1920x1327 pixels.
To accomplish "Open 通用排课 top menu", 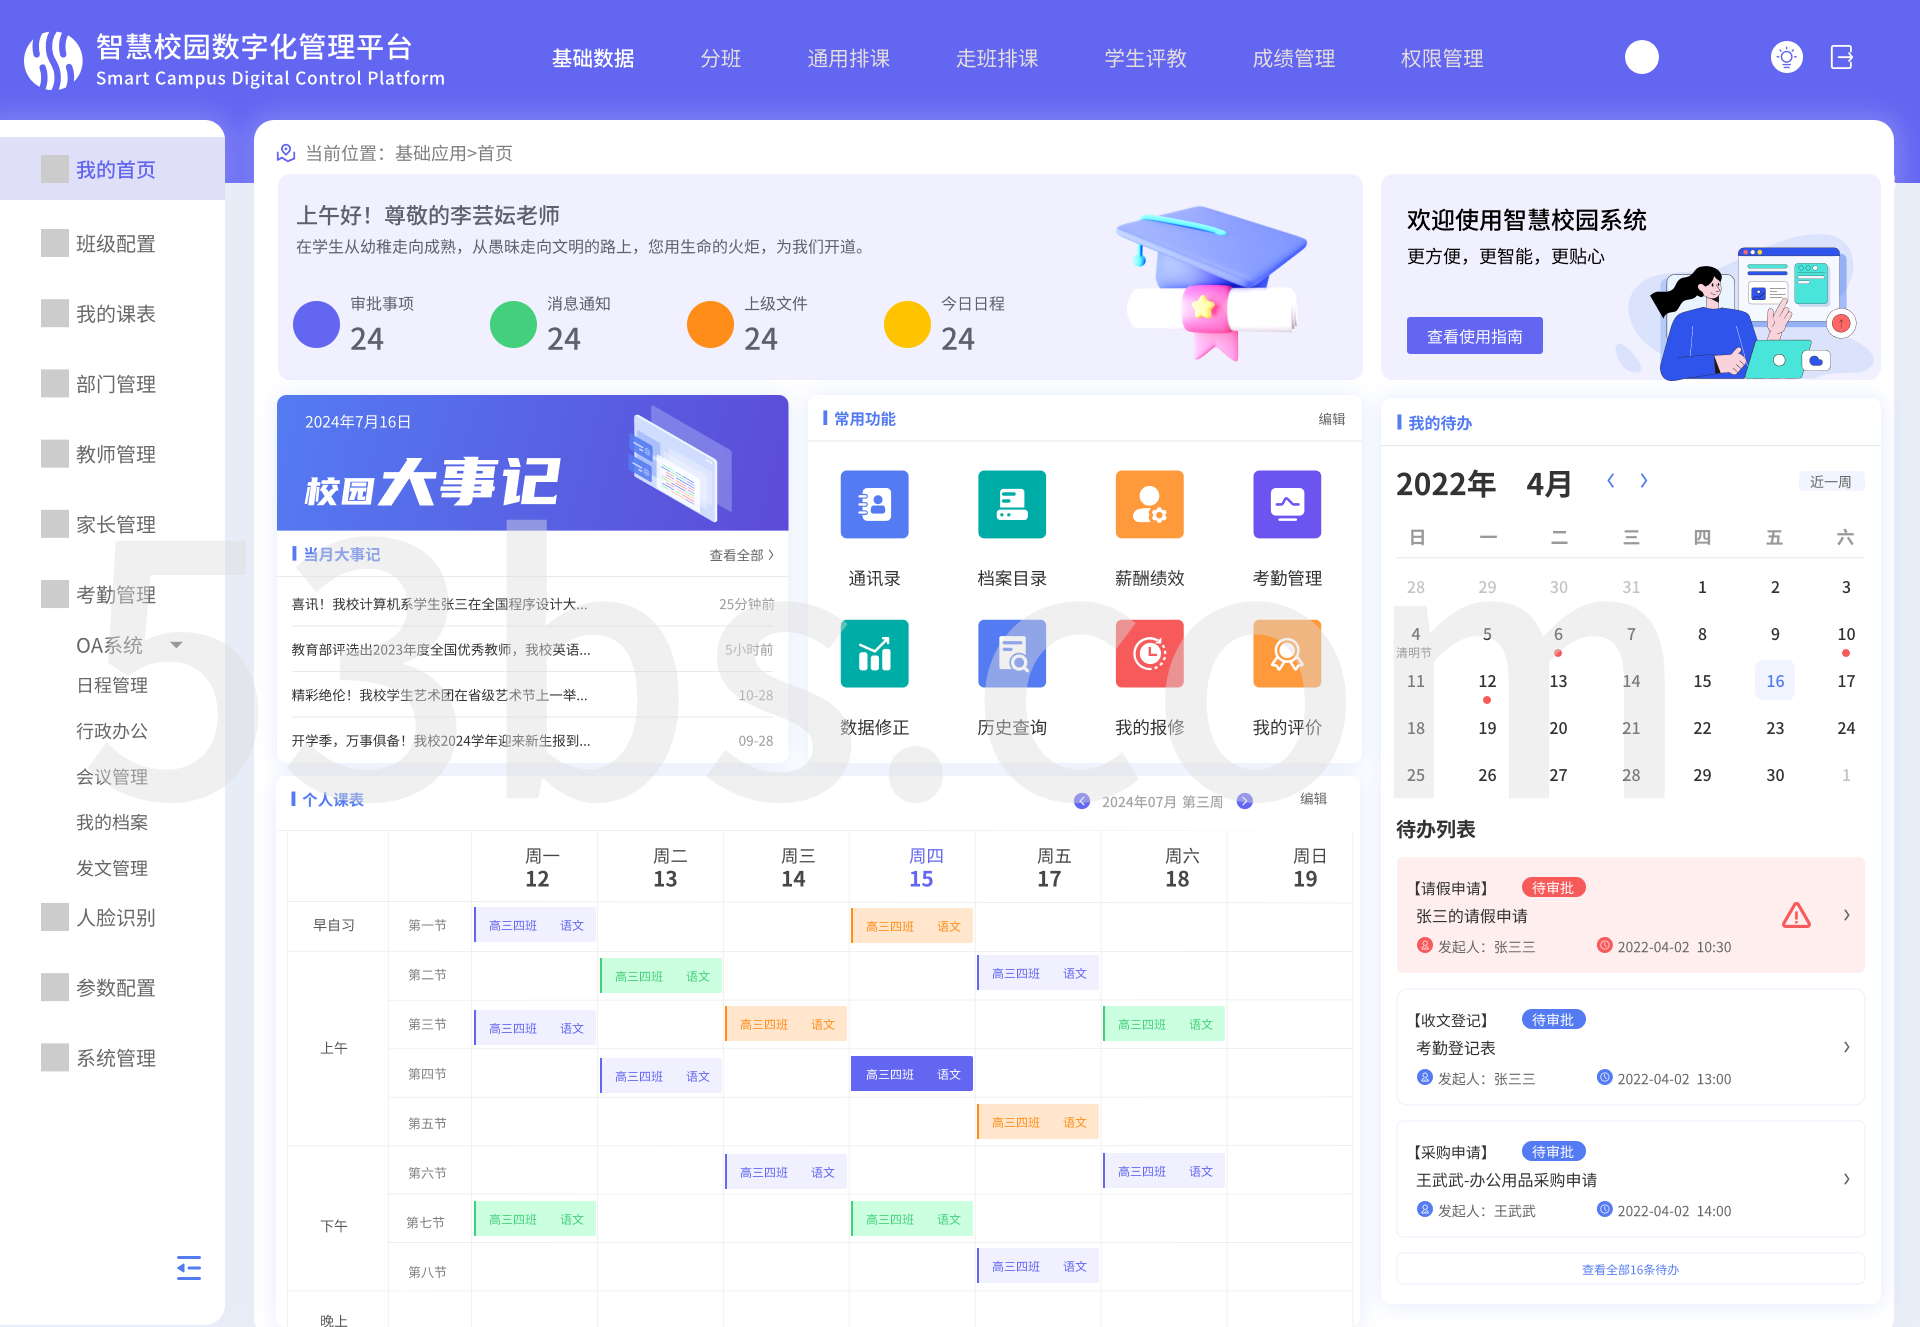I will [x=848, y=58].
